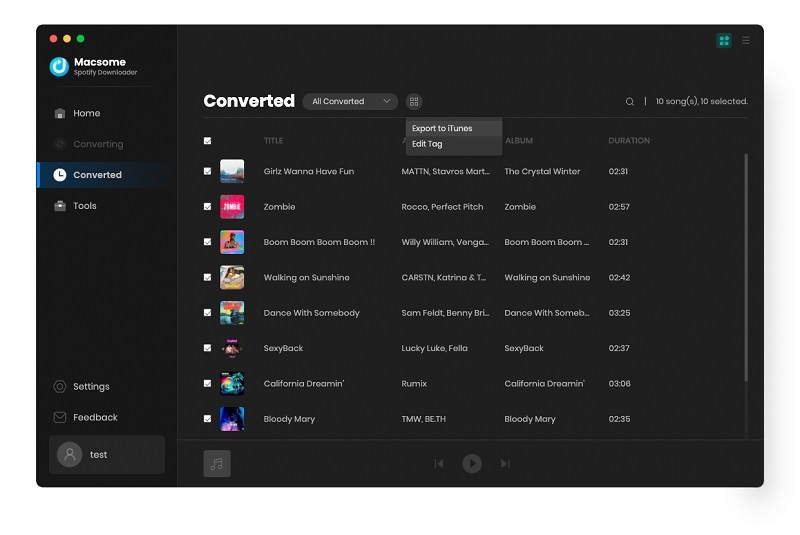Uncheck Dance With Somebody checkbox
The height and width of the screenshot is (535, 800).
[x=208, y=313]
